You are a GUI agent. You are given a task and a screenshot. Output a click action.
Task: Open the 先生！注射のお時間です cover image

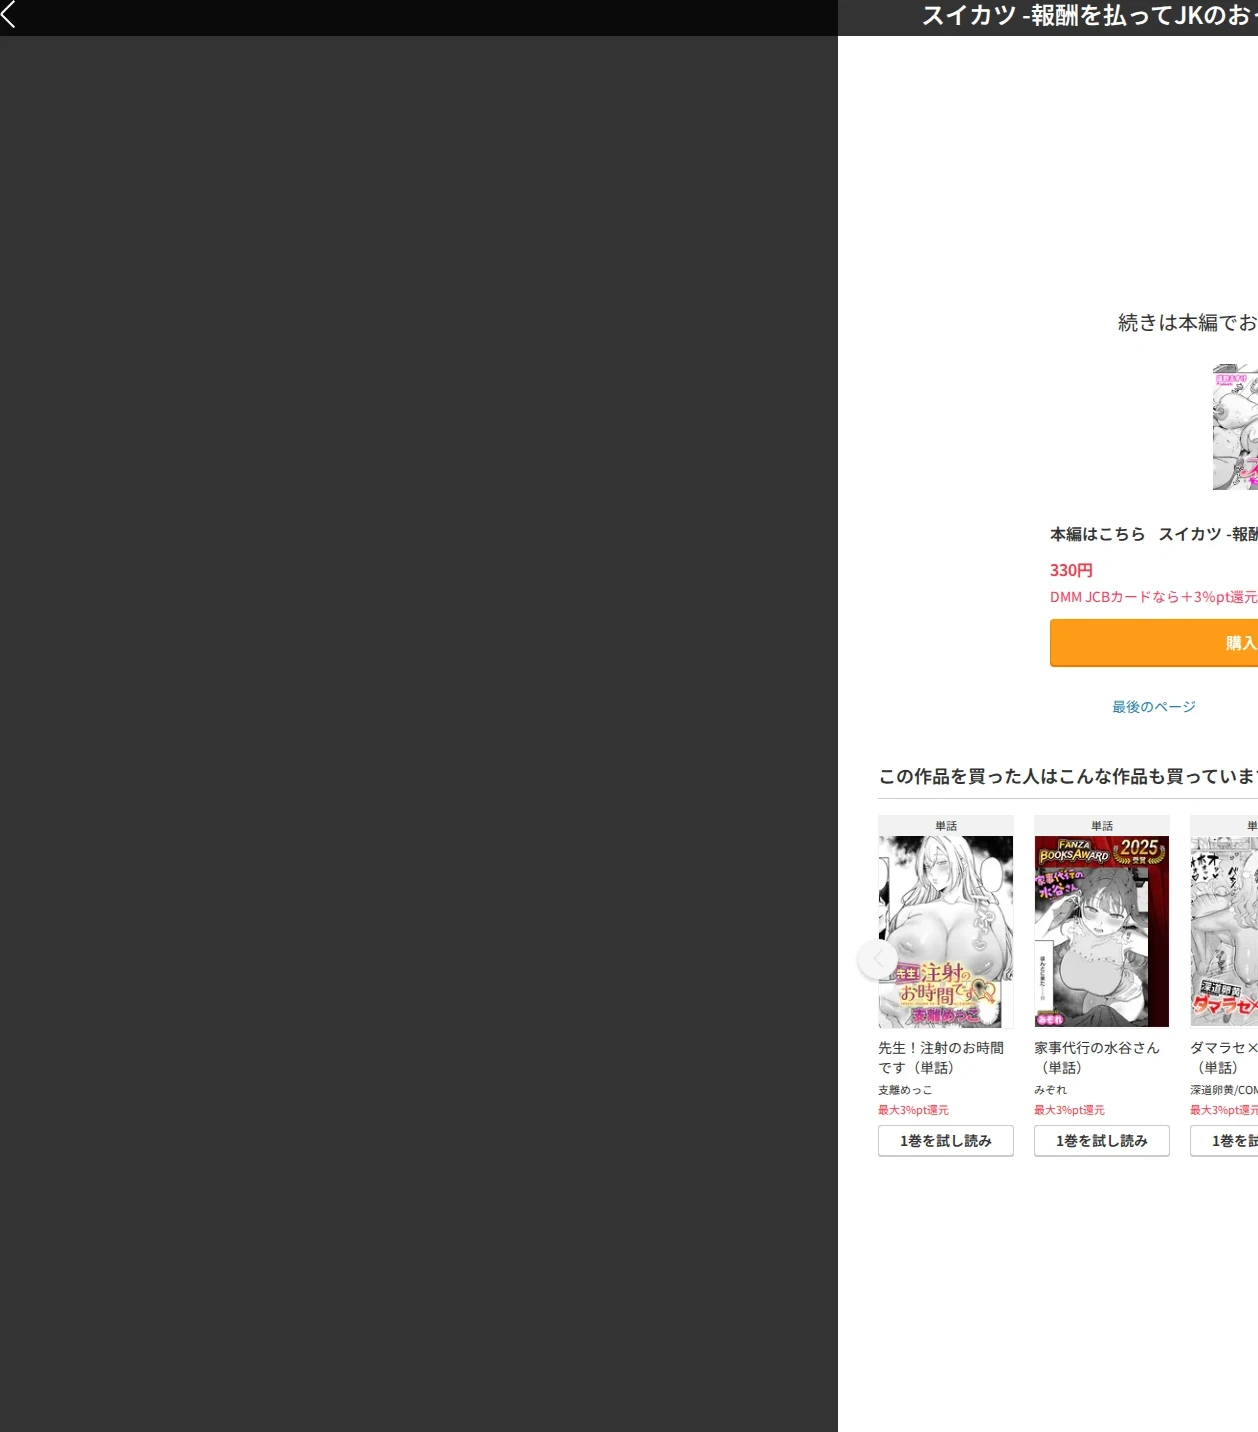(946, 931)
